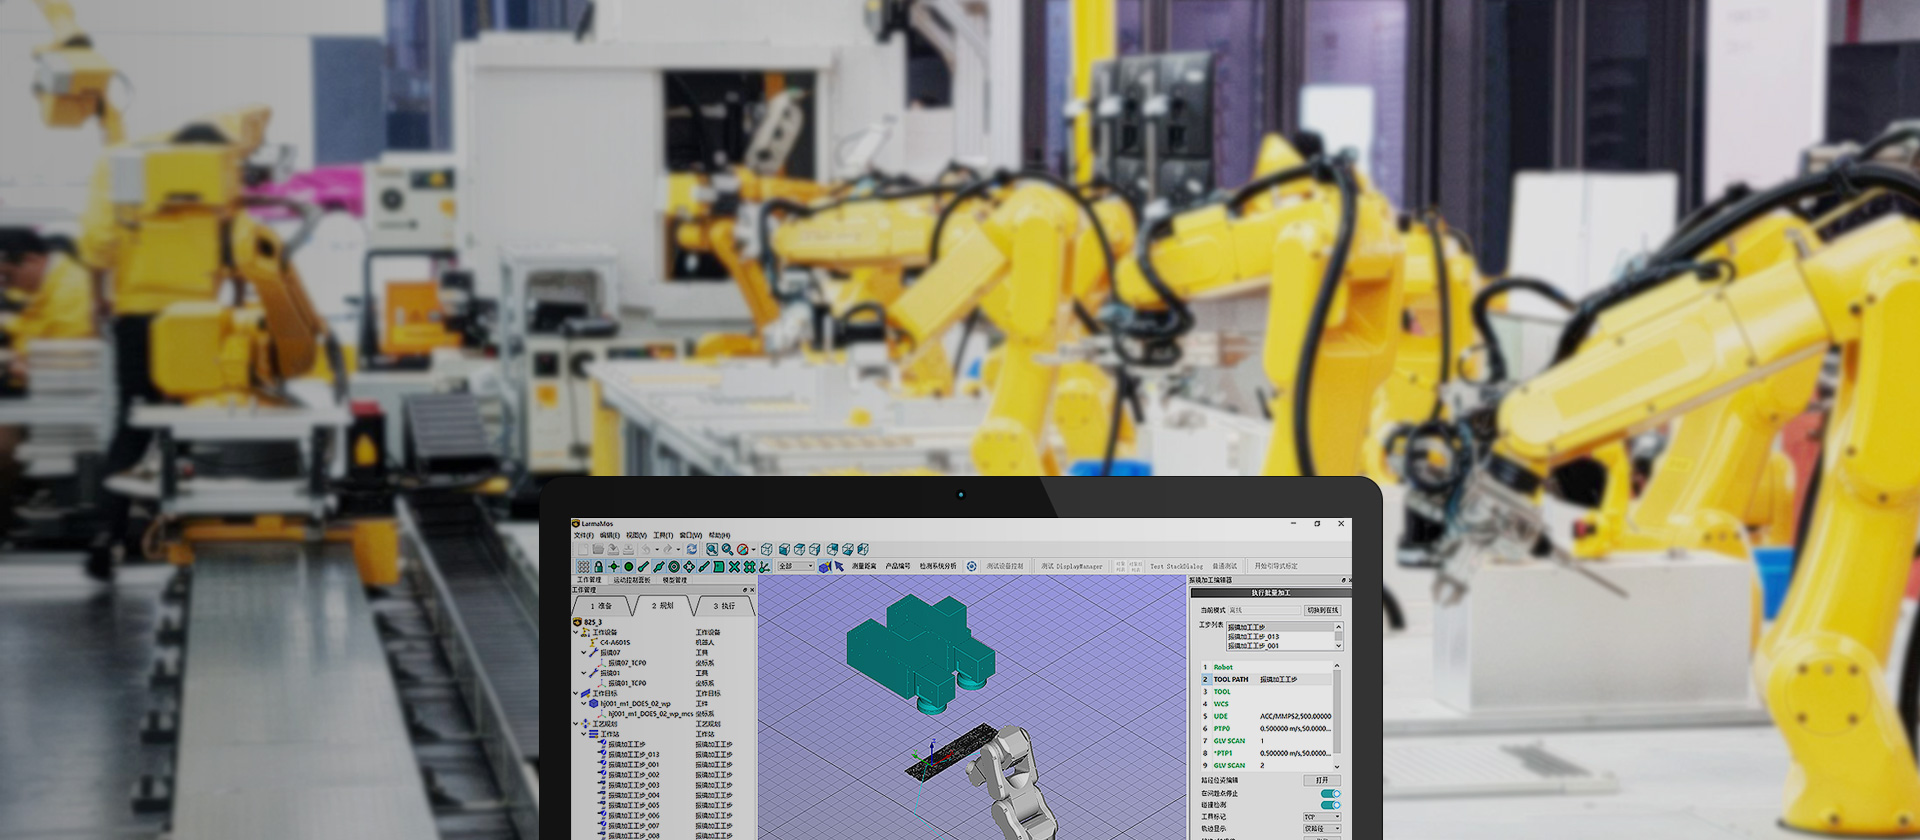Click the 打开 button for path editing
This screenshot has height=840, width=1920.
1321,780
